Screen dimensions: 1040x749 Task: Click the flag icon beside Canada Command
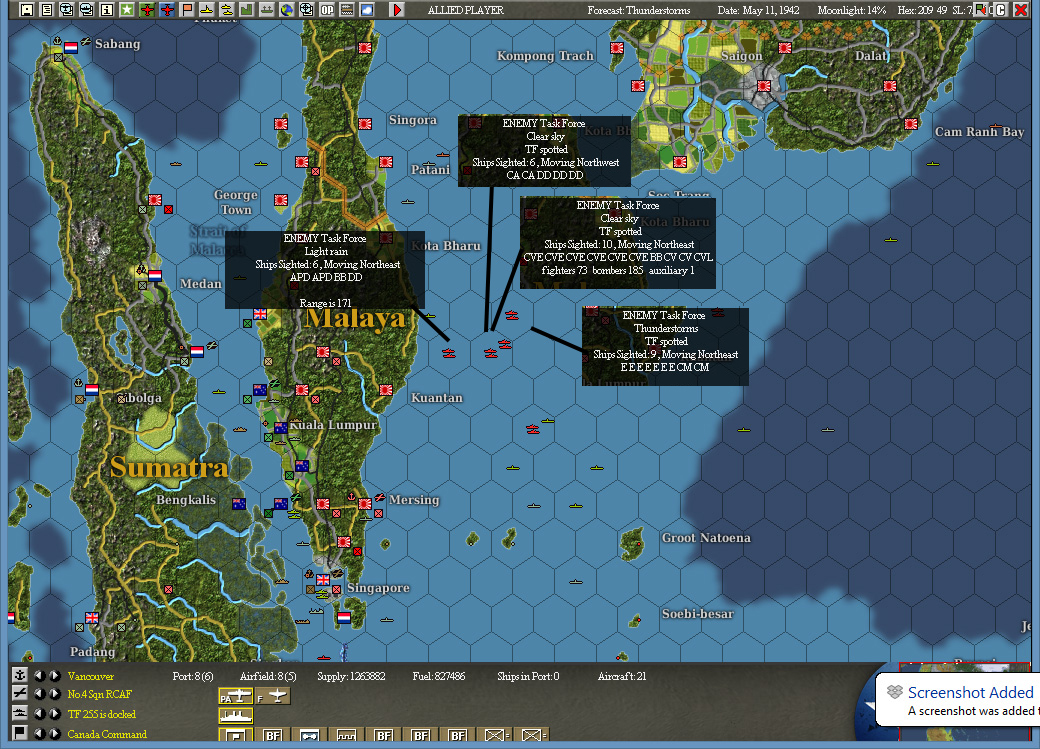point(19,732)
